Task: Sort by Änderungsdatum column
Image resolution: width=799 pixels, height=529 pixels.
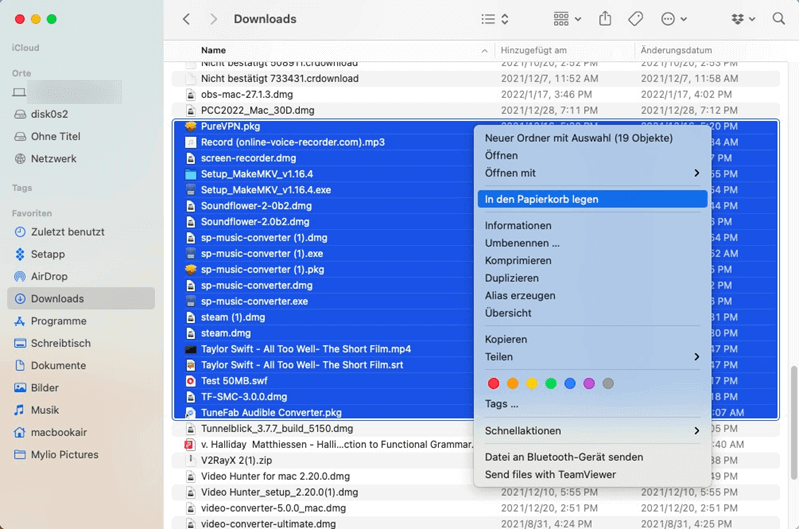Action: 676,50
